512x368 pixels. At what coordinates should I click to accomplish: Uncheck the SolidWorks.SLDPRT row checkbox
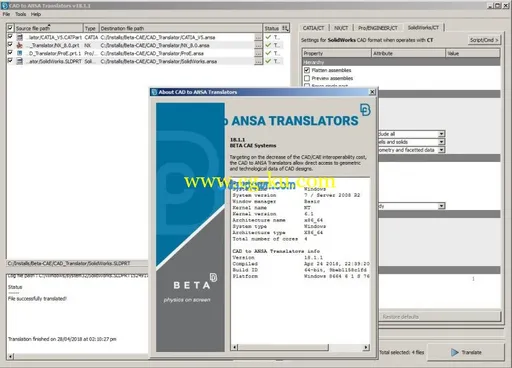tap(10, 60)
